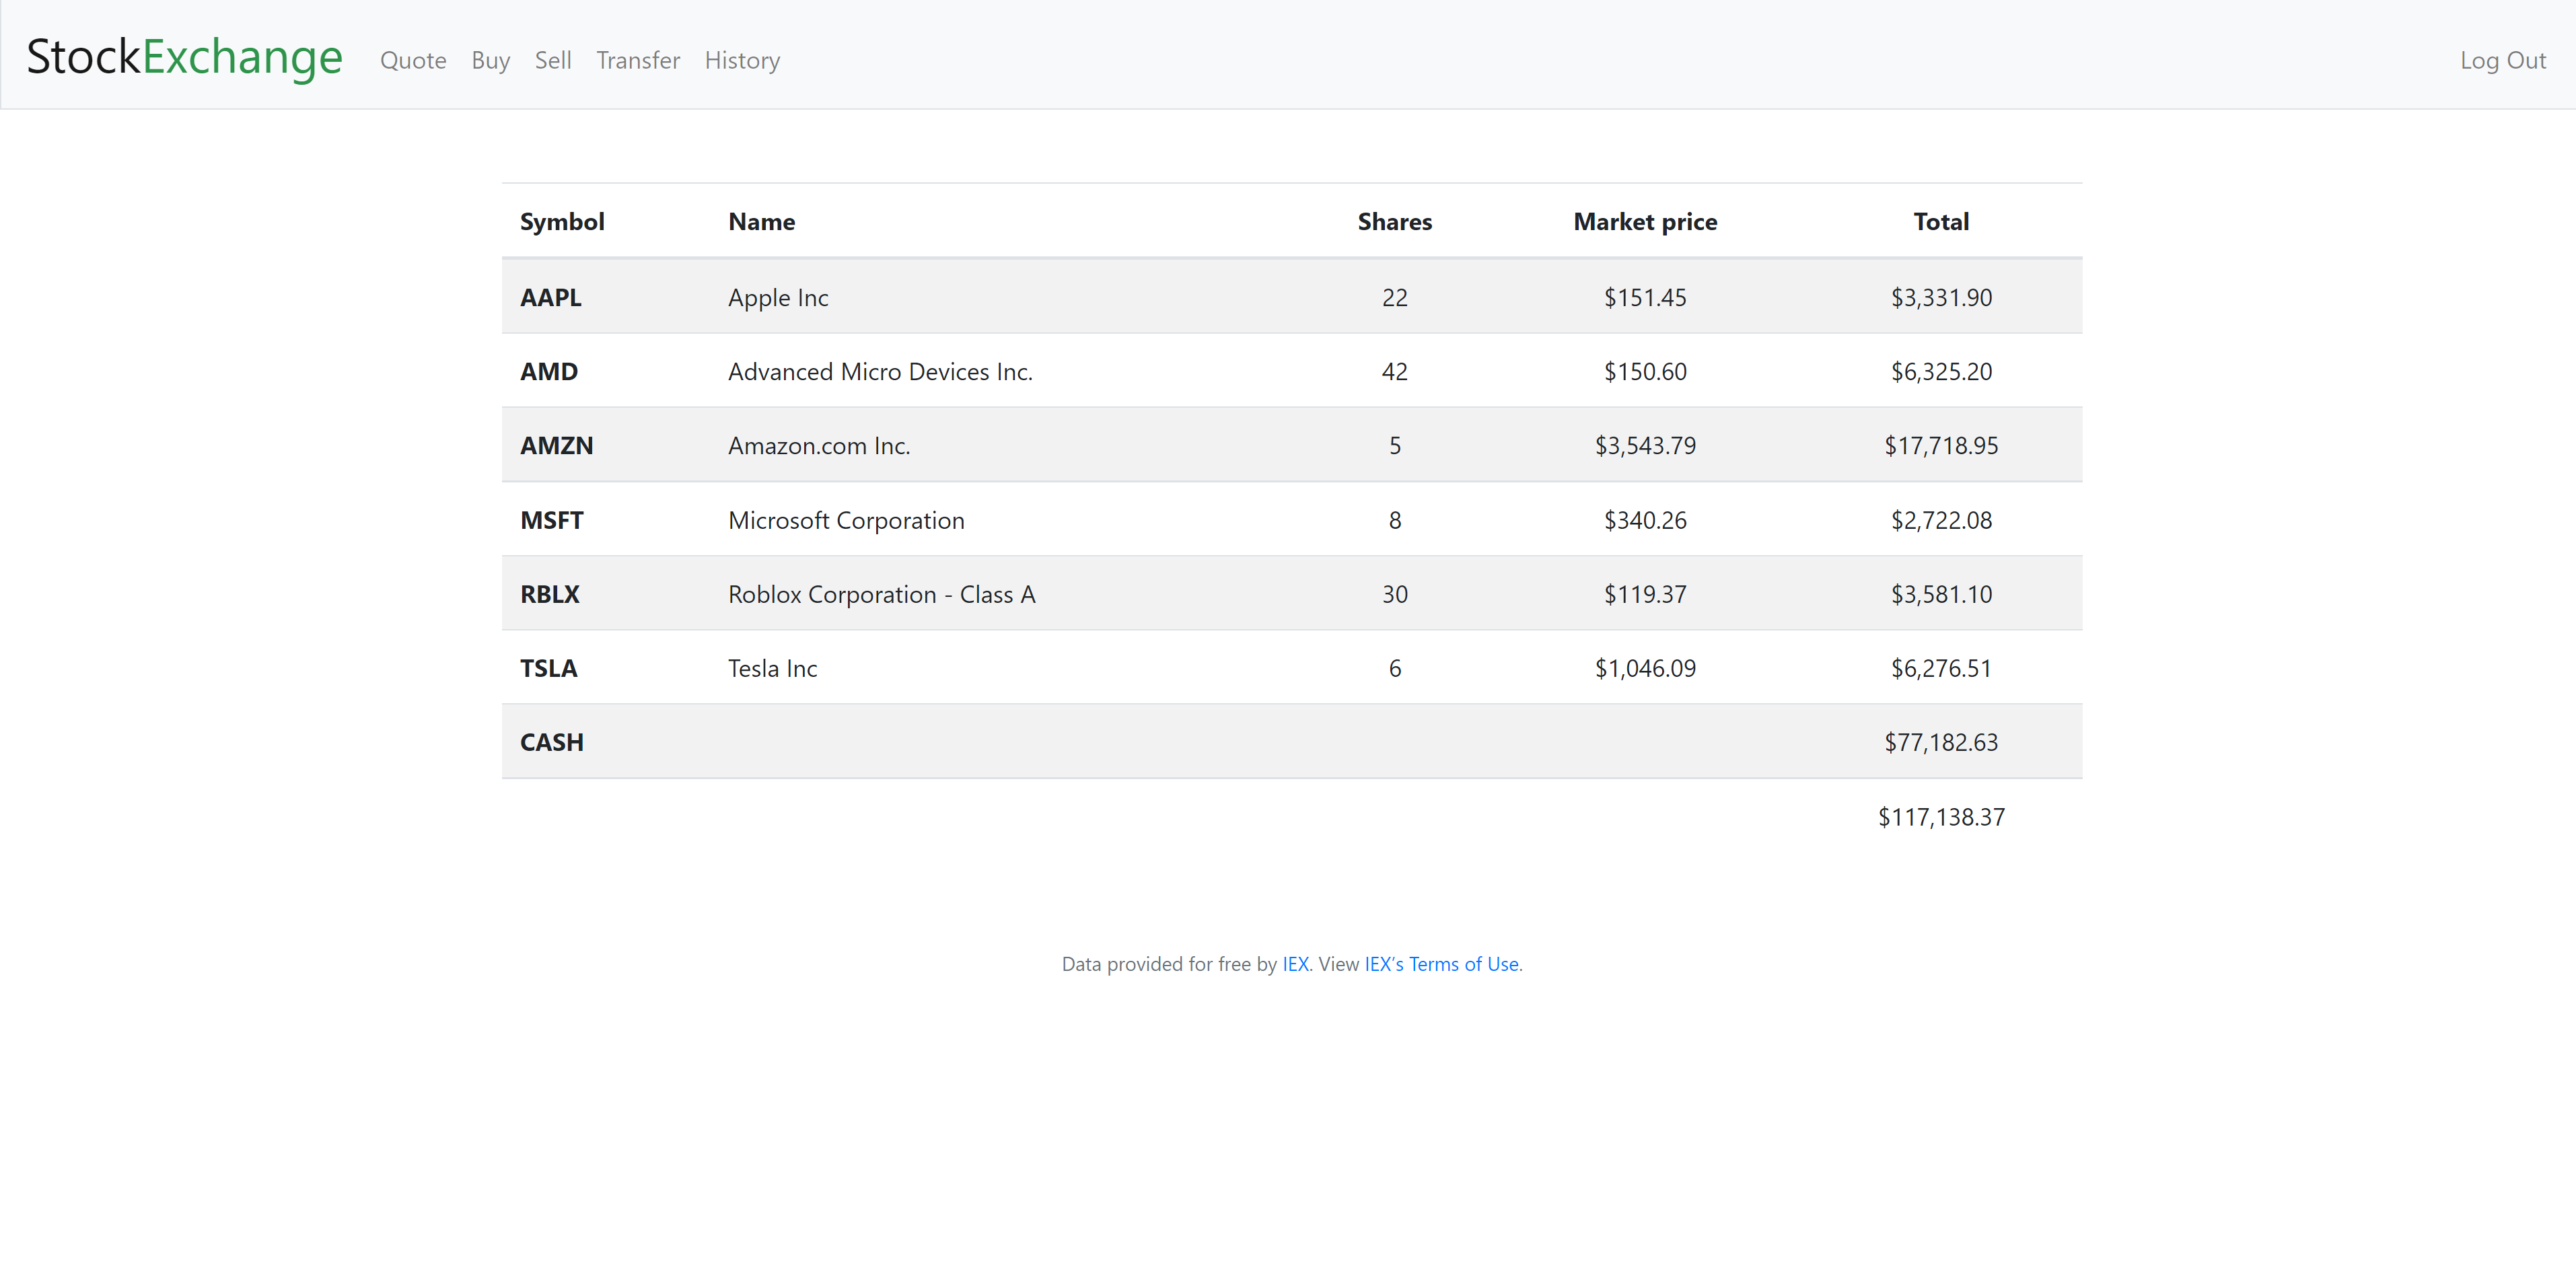2576x1267 pixels.
Task: Open the IEX link in footer
Action: coord(1295,964)
